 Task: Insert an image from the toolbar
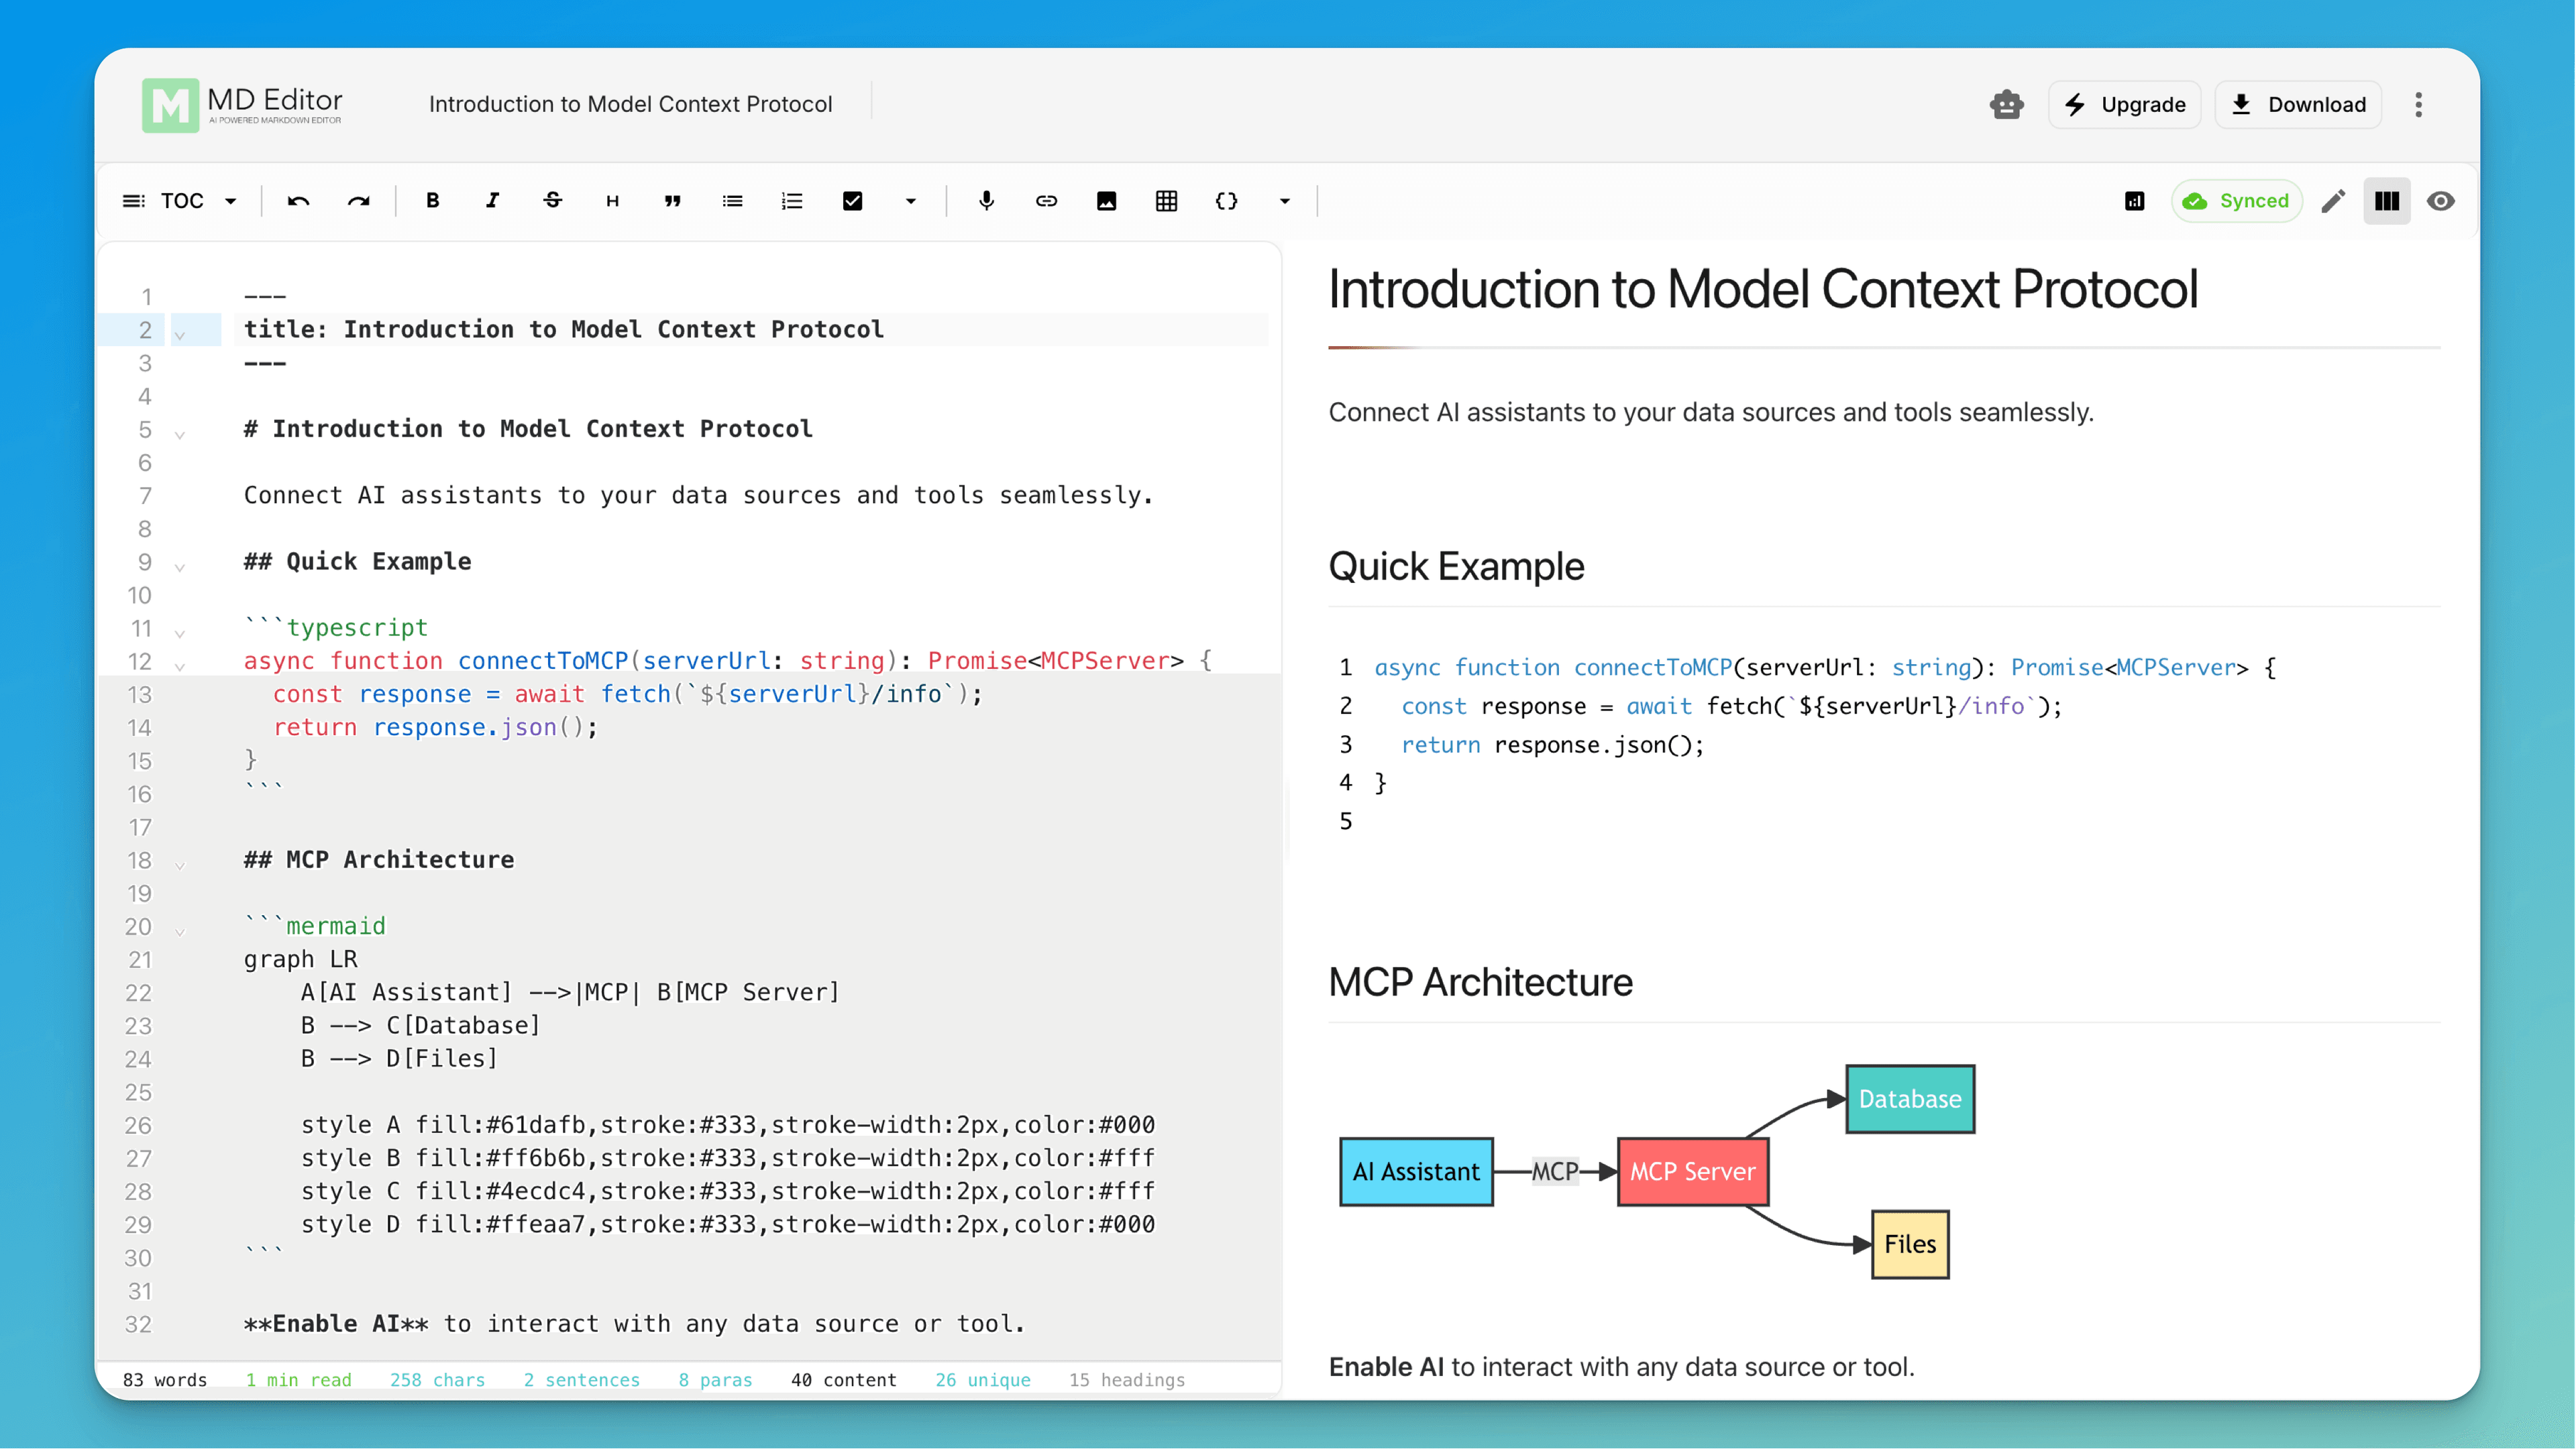1106,200
